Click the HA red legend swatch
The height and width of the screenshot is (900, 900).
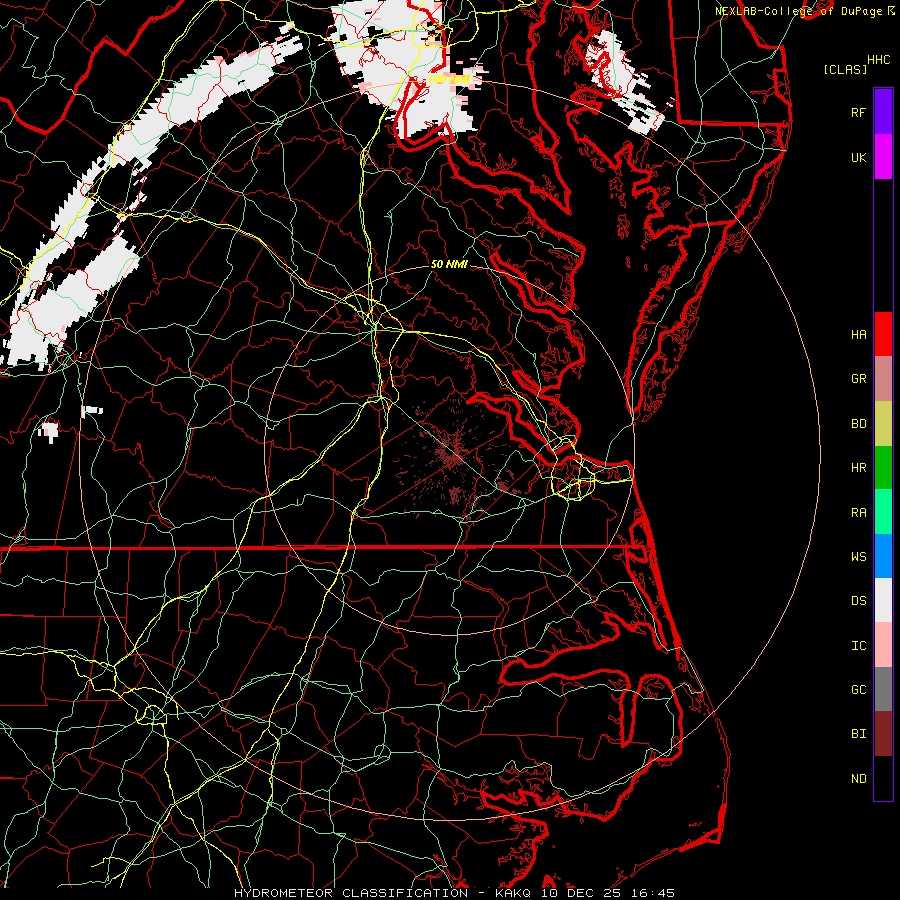[x=883, y=334]
